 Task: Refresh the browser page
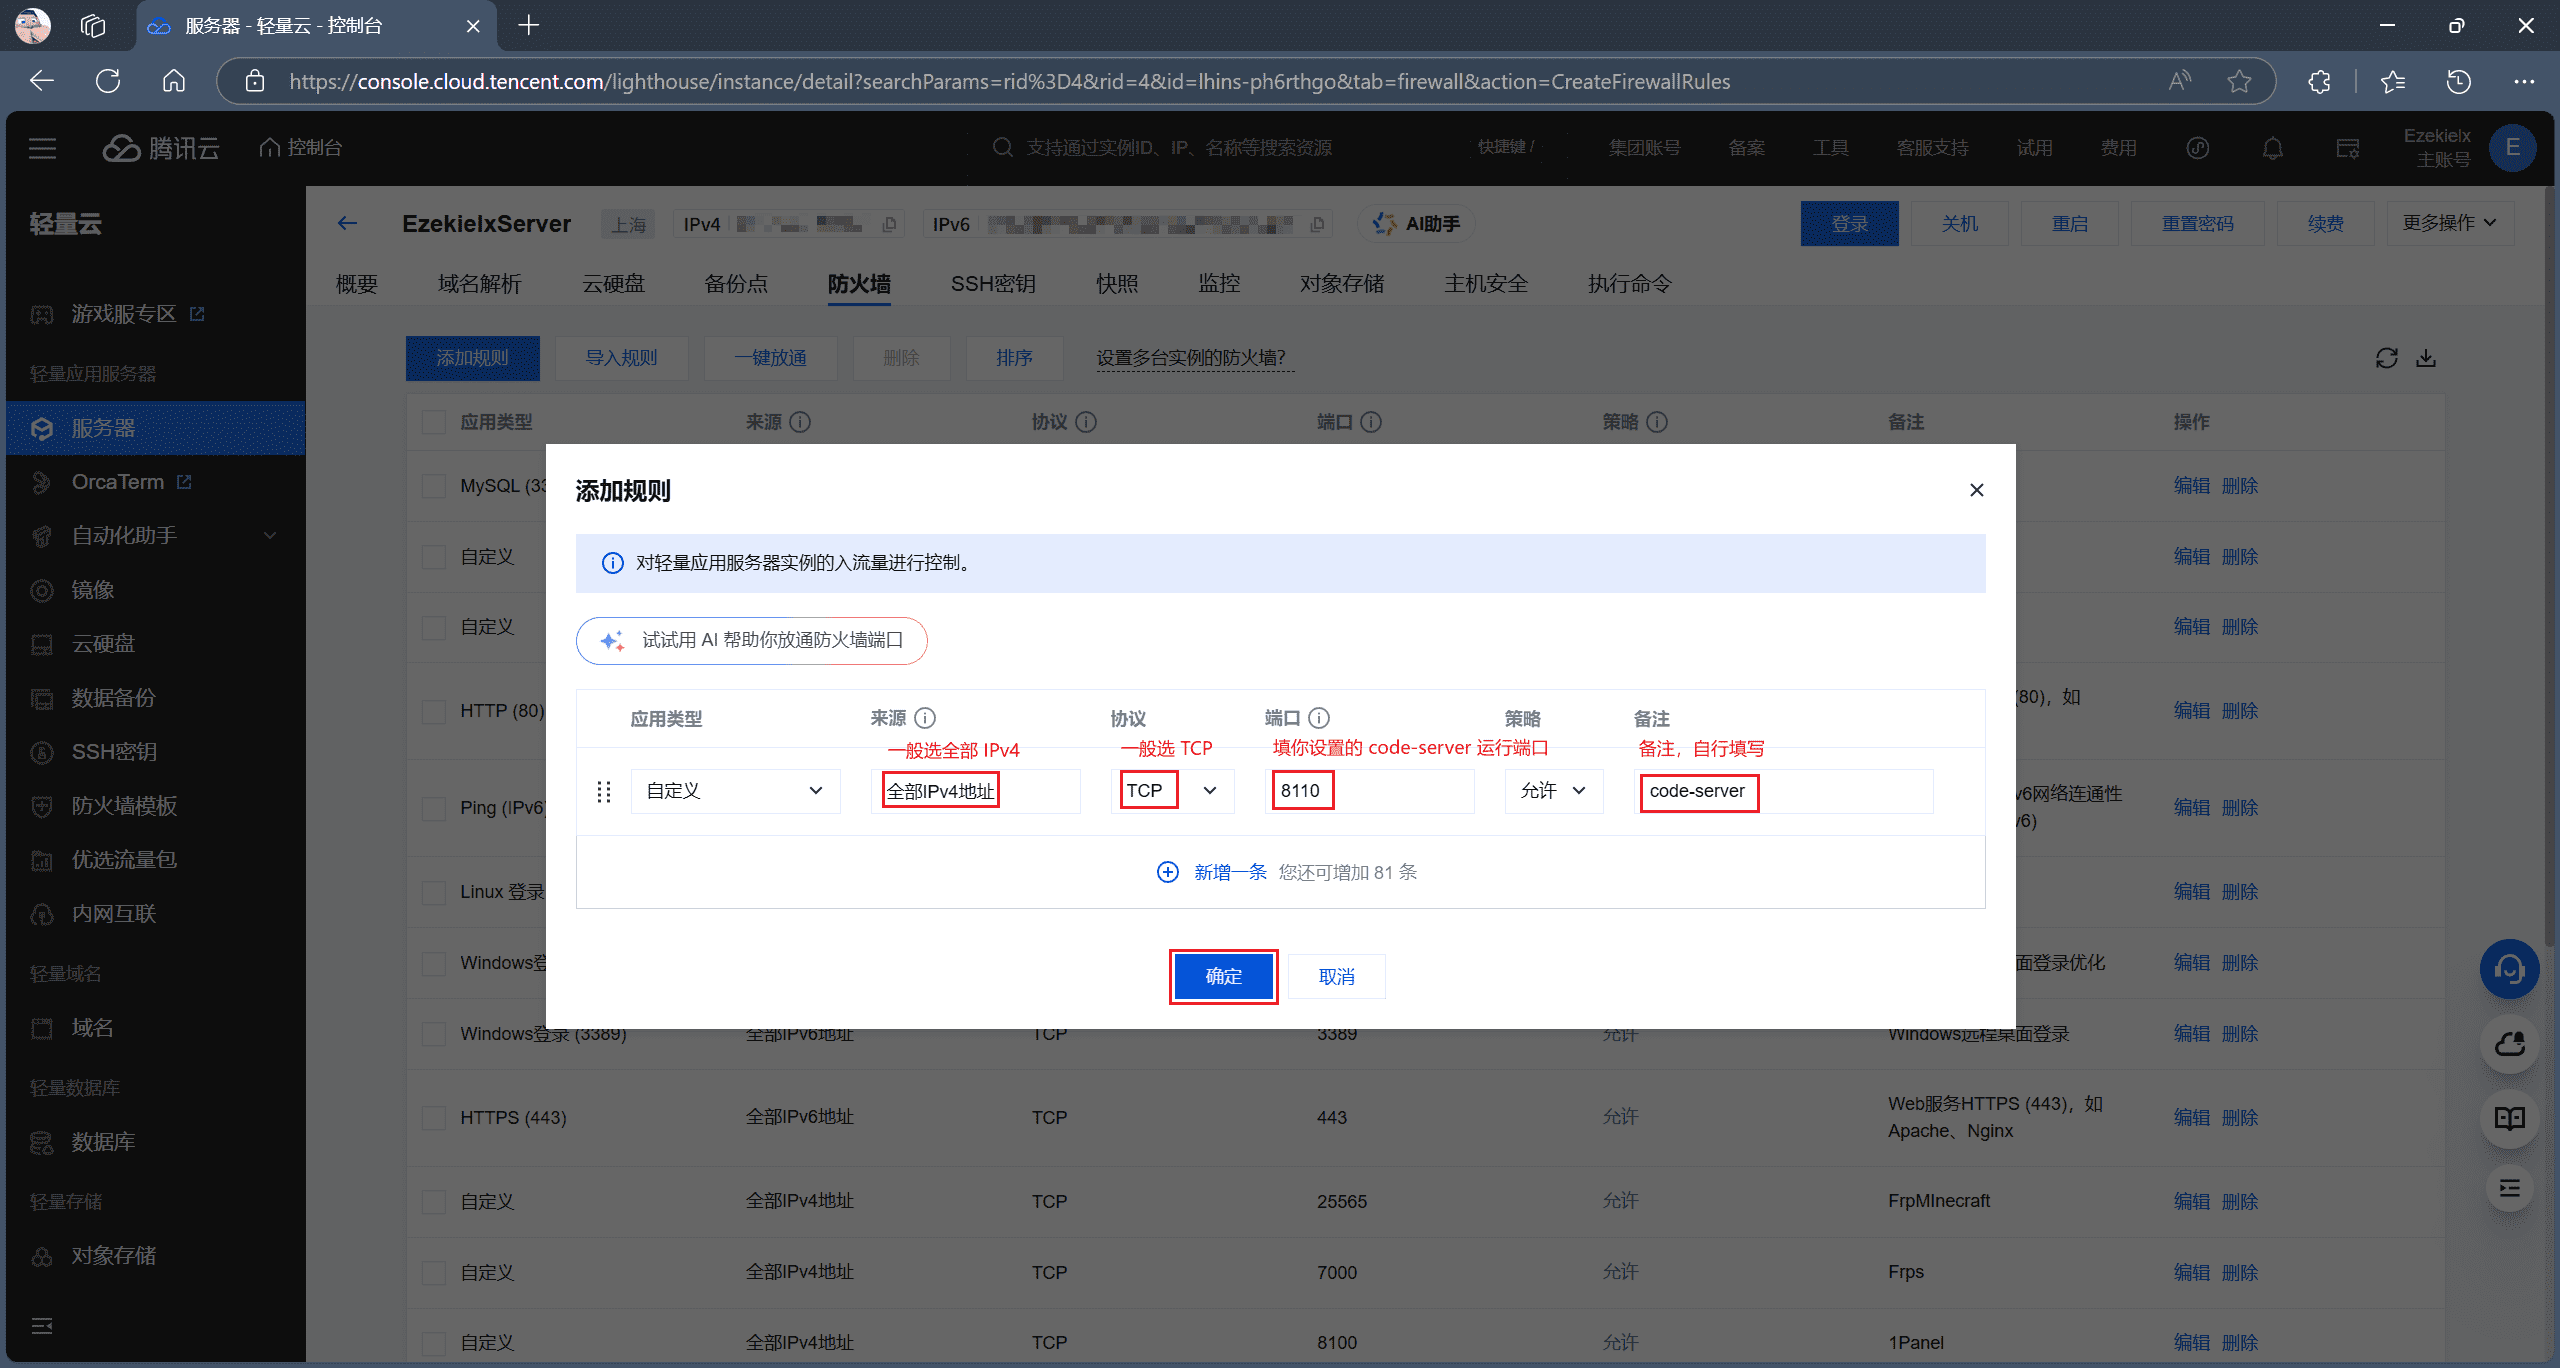click(x=108, y=81)
